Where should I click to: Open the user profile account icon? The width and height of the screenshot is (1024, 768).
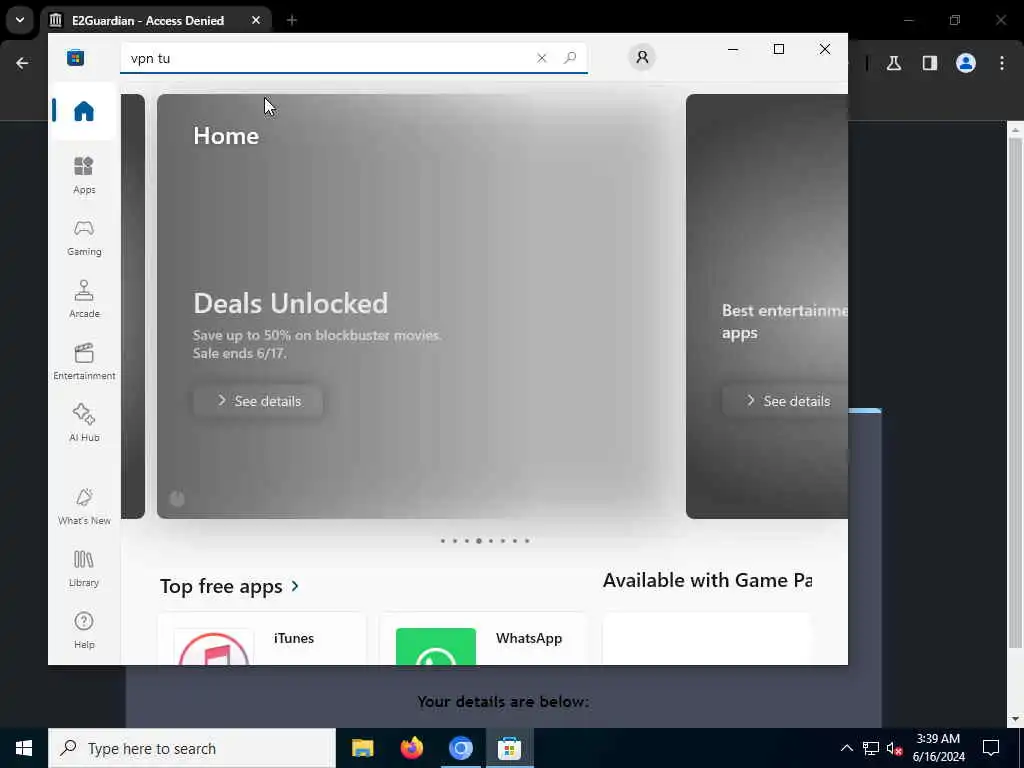click(642, 57)
